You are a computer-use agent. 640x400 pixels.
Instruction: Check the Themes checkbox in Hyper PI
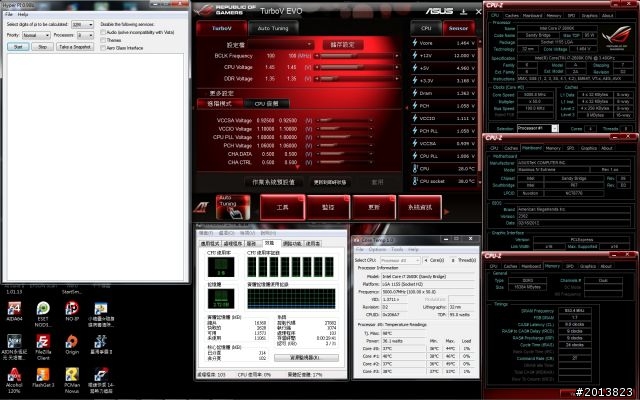point(103,40)
